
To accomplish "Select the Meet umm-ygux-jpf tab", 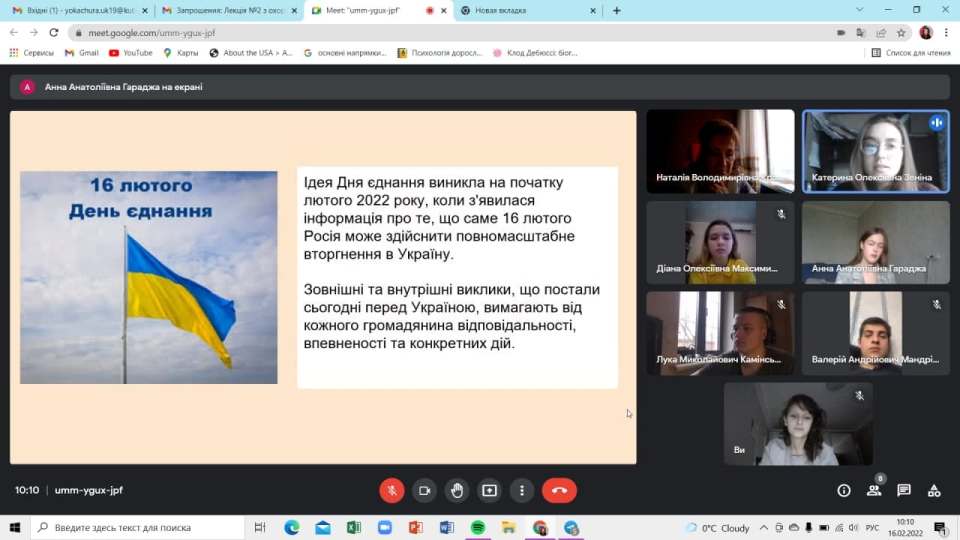I will coord(378,10).
